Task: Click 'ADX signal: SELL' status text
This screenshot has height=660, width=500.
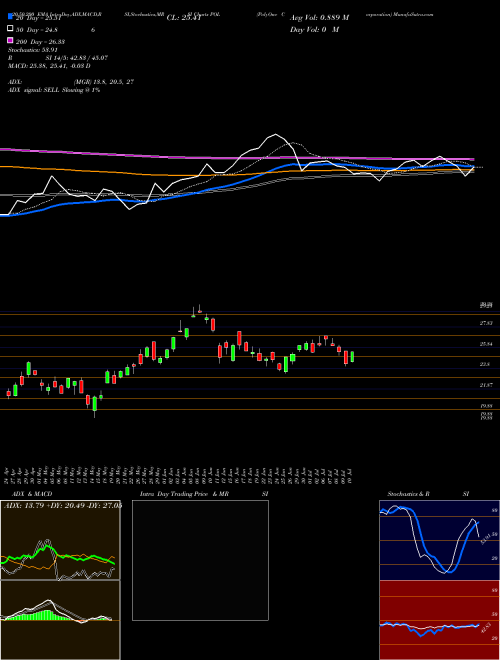Action: tap(53, 90)
